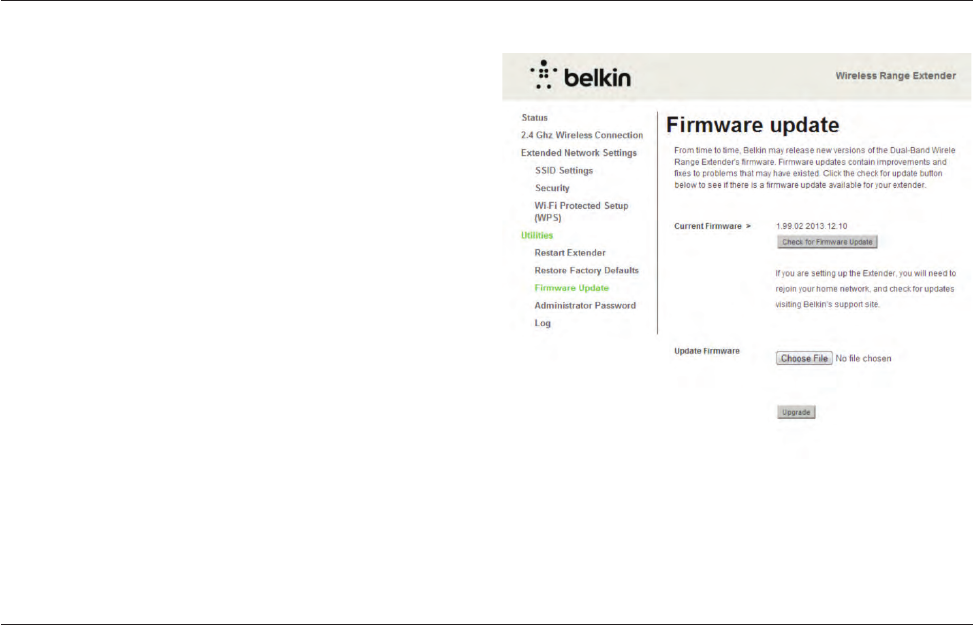Click the firmware version 1.99.02 2013.12.10

pyautogui.click(x=812, y=227)
